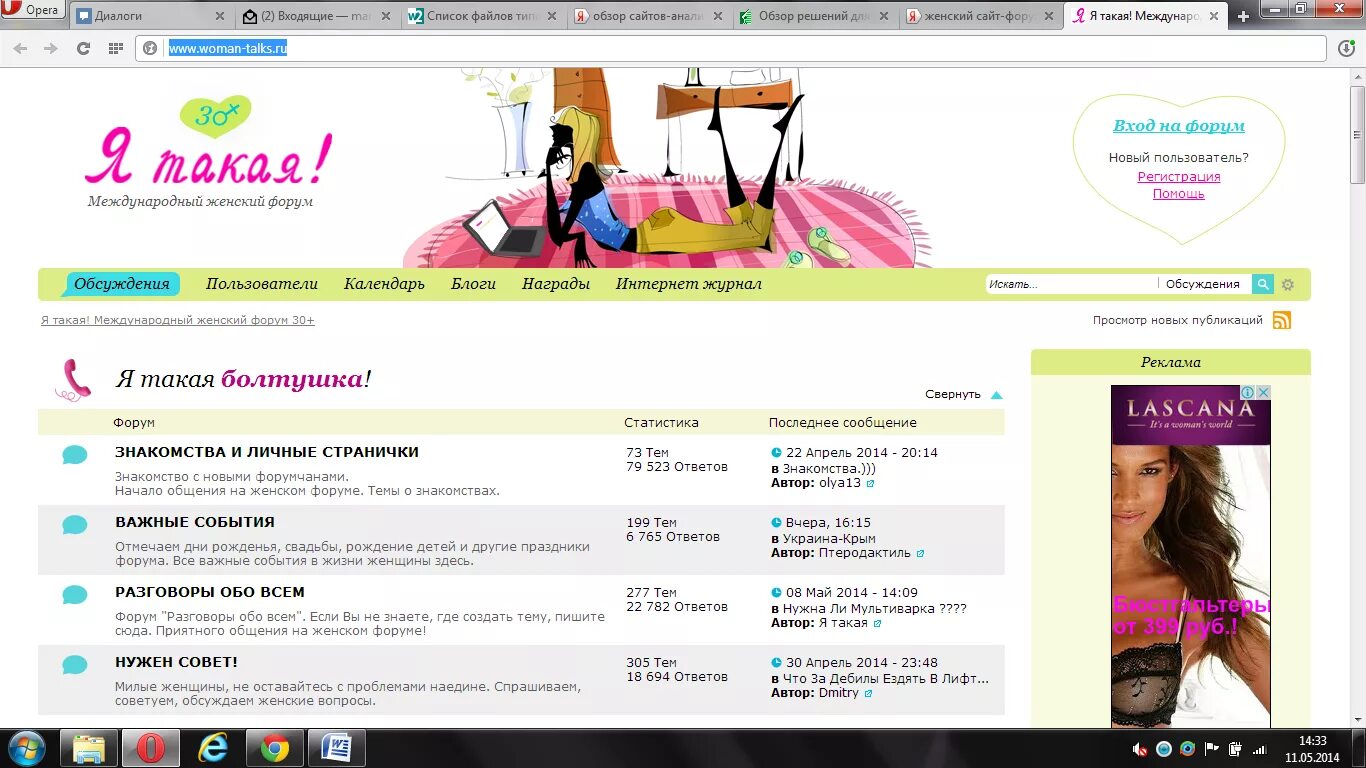Open Word from the taskbar

coord(337,748)
